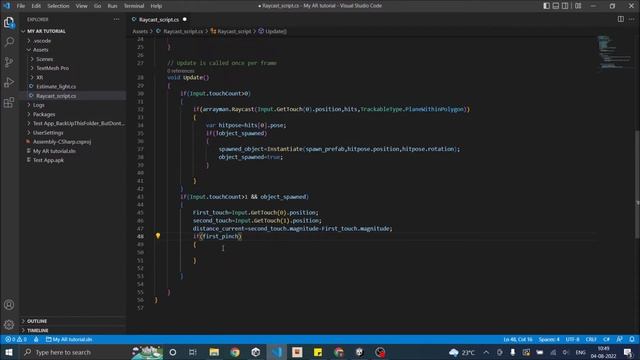The image size is (640, 360).
Task: Open Explorer views and more actions ellipsis
Action: click(116, 19)
